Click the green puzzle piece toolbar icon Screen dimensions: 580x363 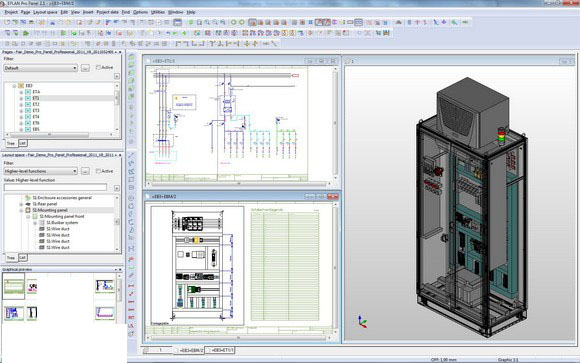tap(26, 33)
